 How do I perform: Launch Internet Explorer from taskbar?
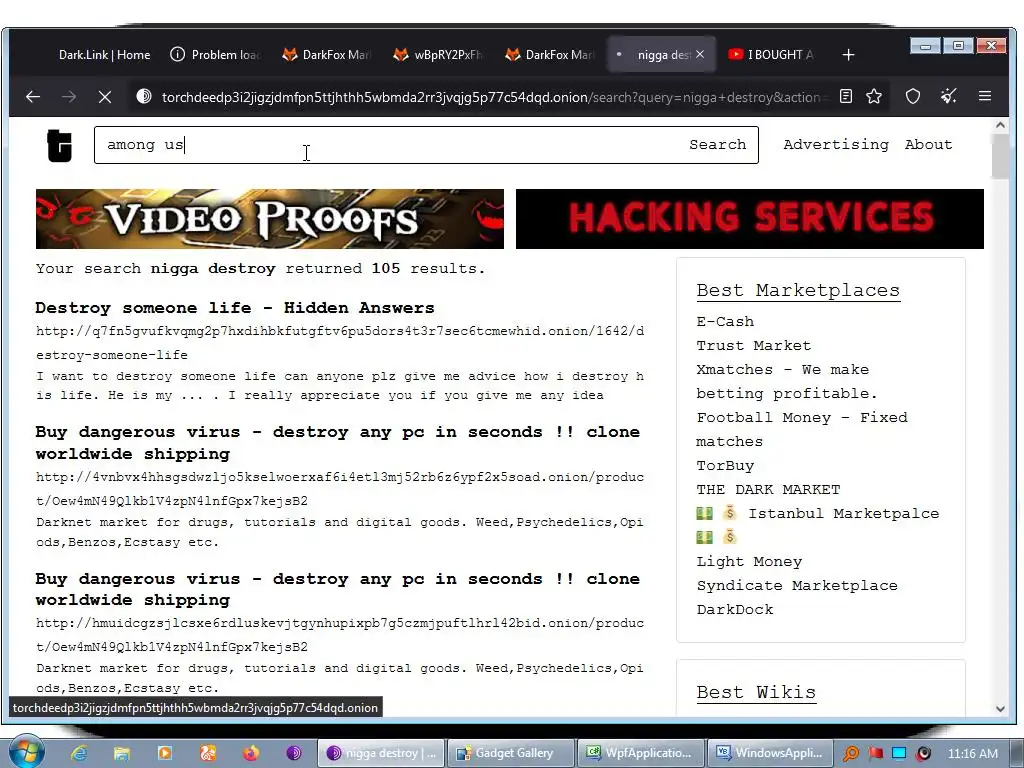[x=79, y=753]
